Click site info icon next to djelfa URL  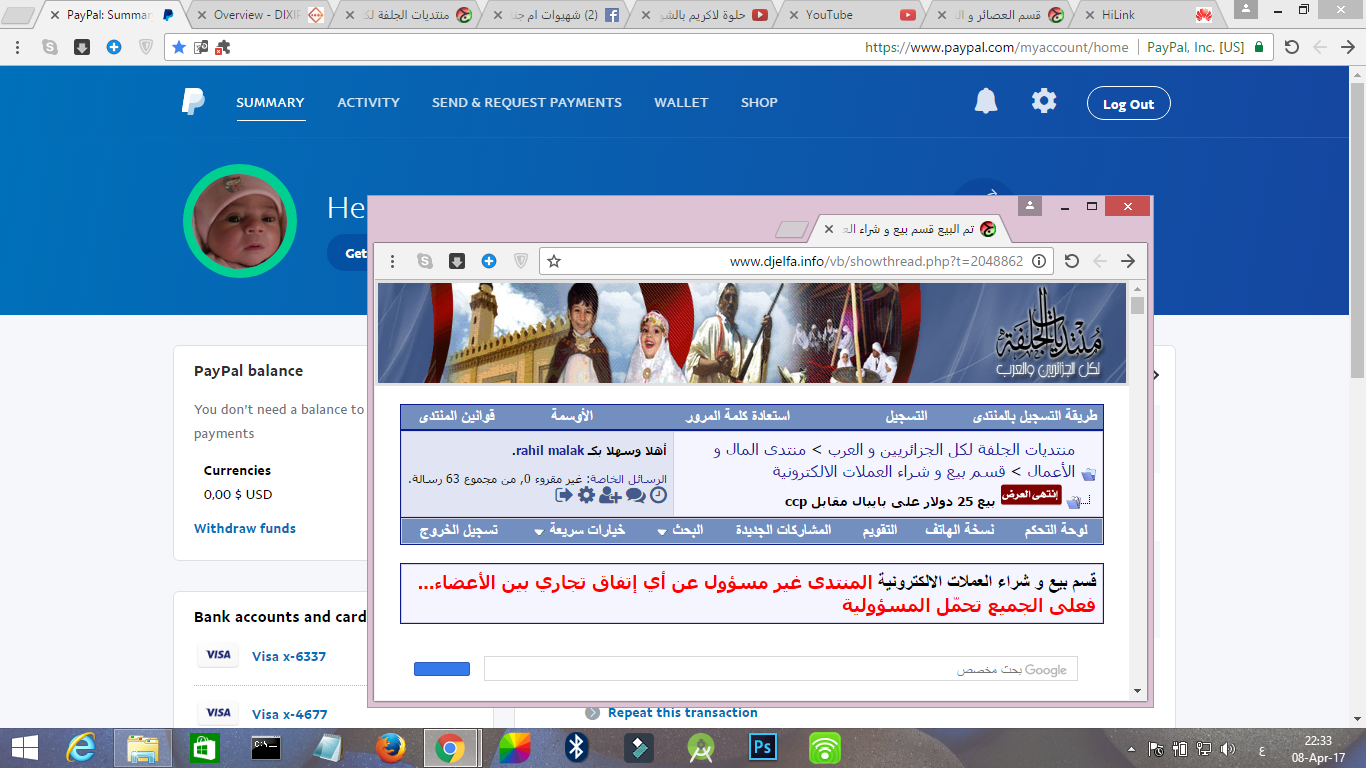tap(1039, 261)
